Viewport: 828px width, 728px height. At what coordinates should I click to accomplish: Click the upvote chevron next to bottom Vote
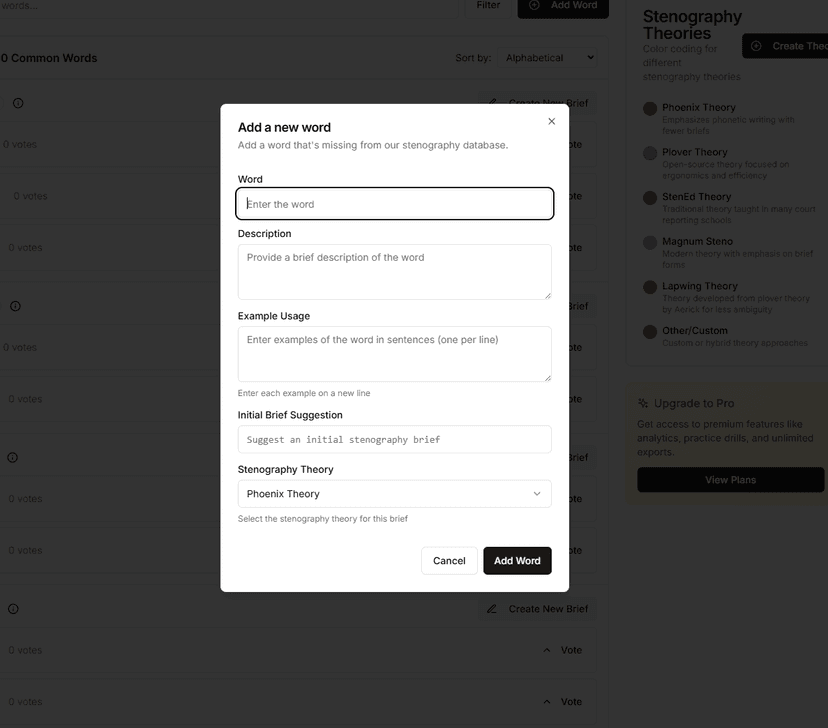[547, 702]
